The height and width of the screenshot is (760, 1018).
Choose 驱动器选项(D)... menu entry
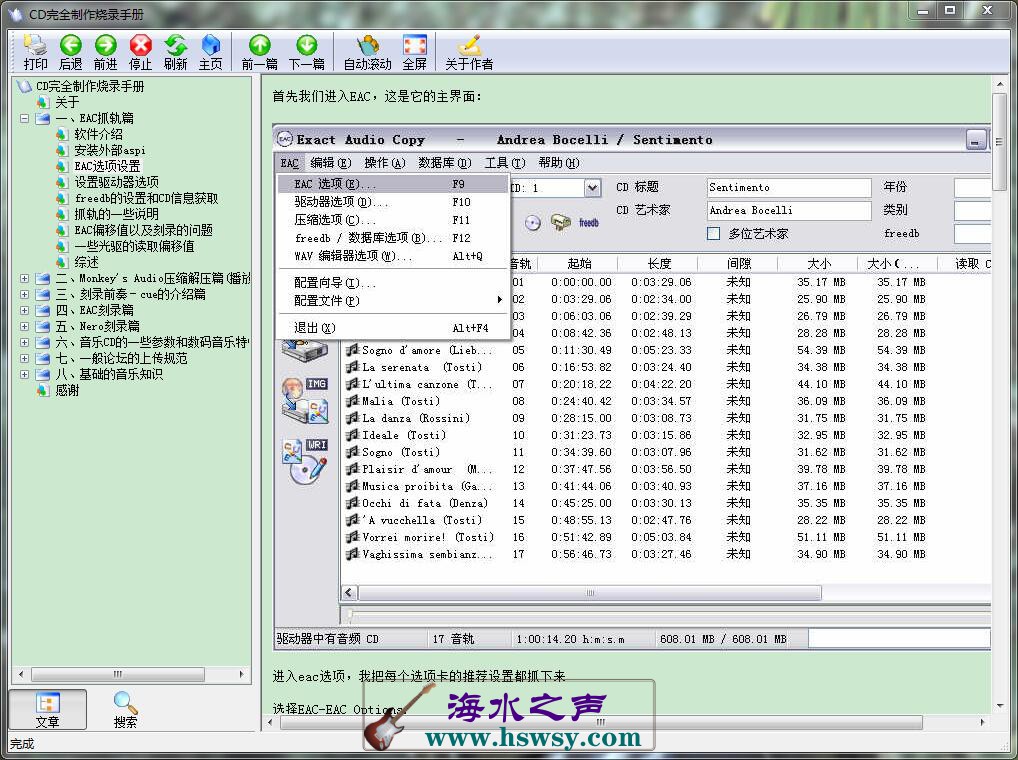[x=392, y=202]
